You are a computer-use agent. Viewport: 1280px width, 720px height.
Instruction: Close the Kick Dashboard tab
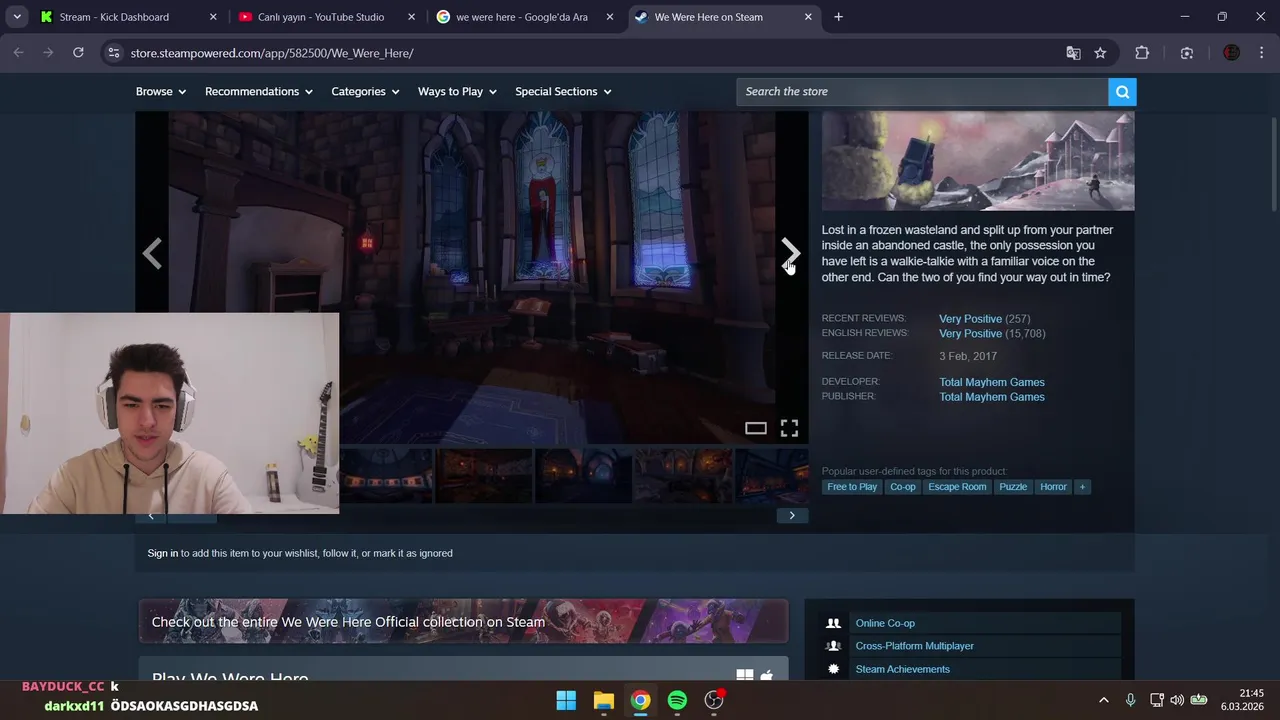[213, 17]
